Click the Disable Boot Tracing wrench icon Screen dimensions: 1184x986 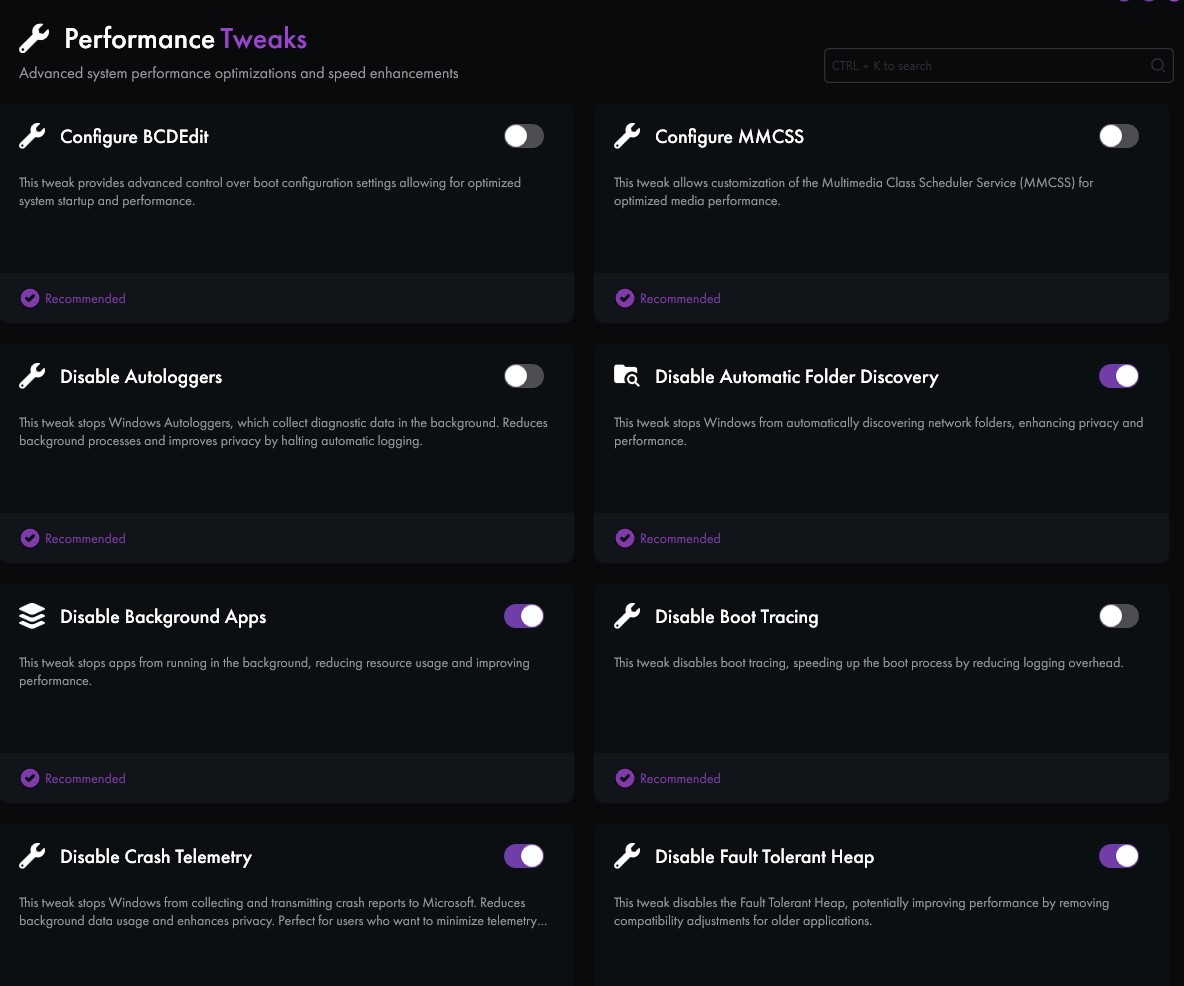coord(627,616)
